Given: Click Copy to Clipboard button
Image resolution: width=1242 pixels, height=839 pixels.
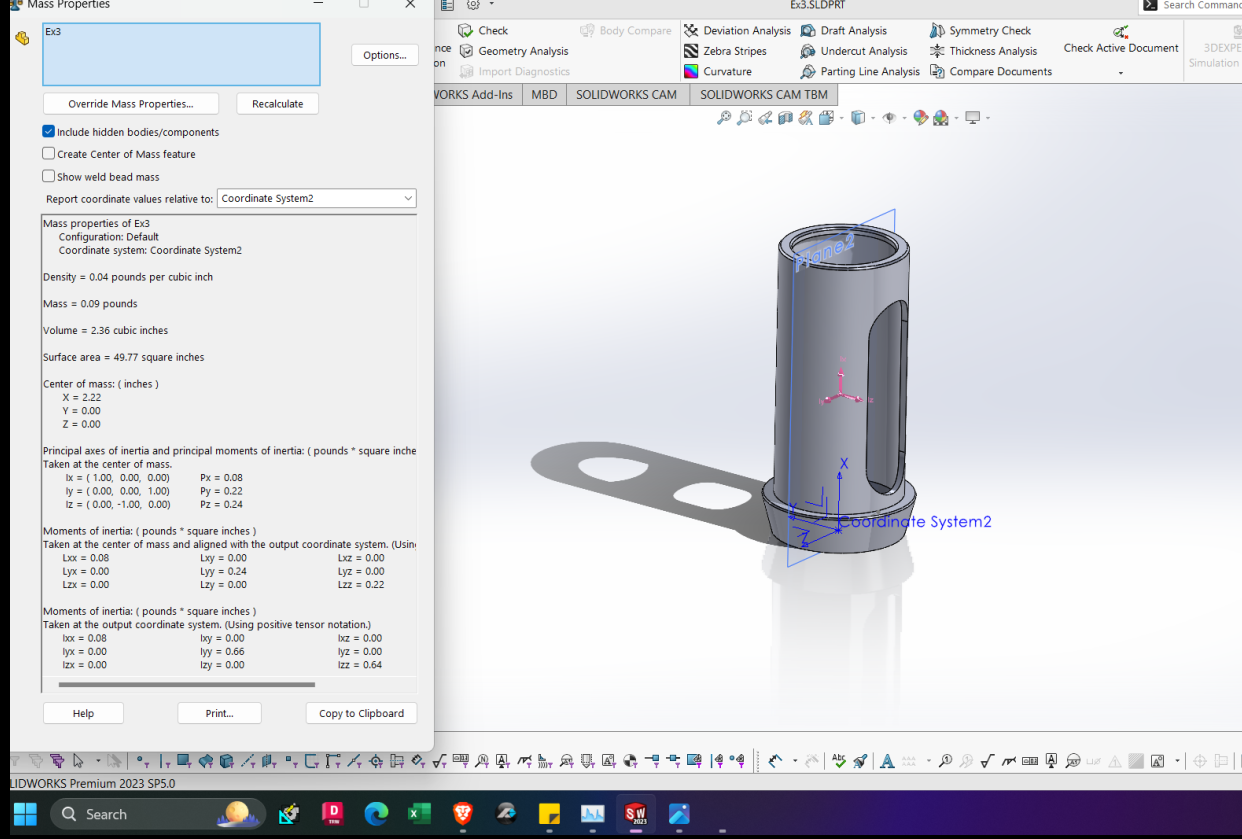Looking at the screenshot, I should click(x=361, y=713).
